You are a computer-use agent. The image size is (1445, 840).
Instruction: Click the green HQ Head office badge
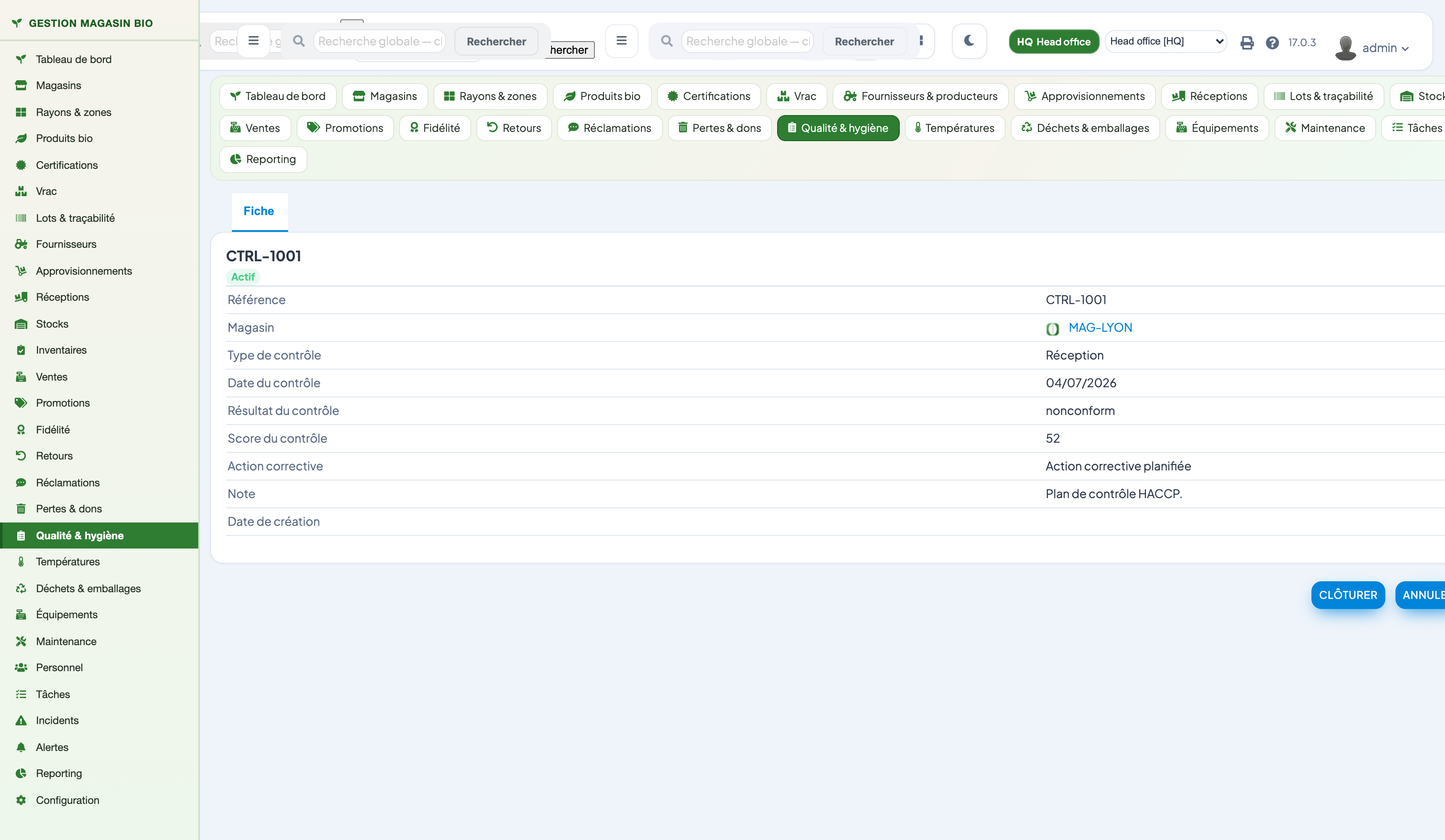(x=1054, y=42)
